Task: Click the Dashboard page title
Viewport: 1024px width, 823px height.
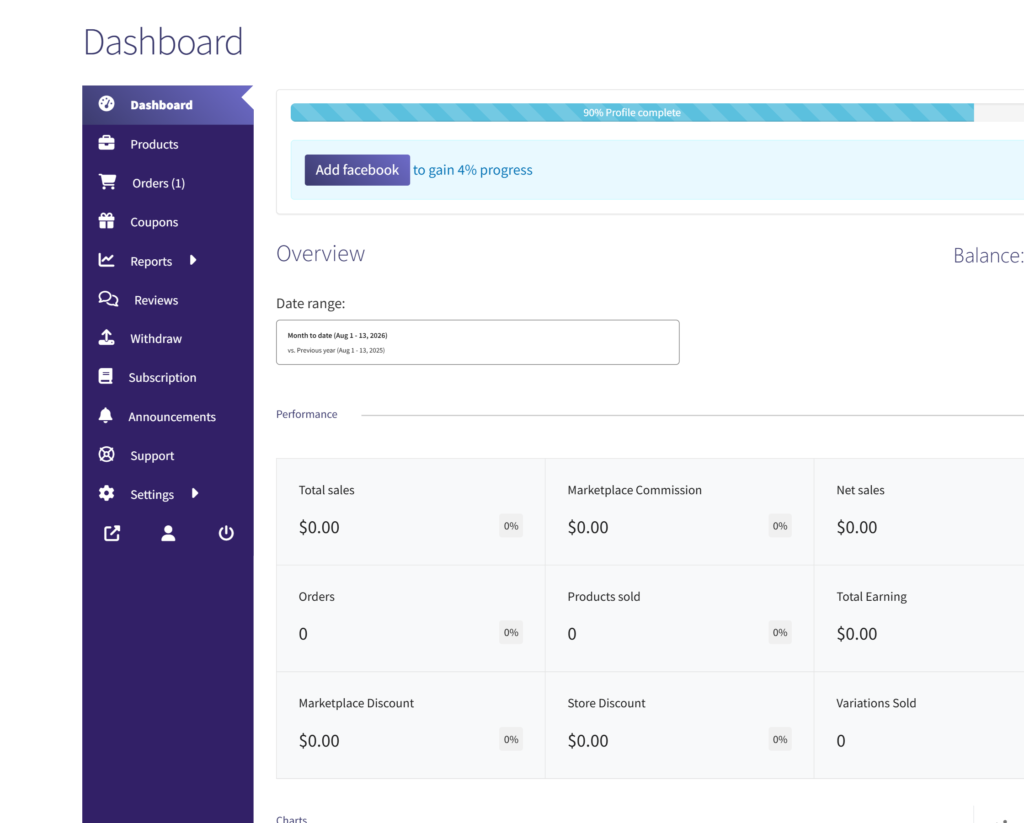Action: (x=163, y=42)
